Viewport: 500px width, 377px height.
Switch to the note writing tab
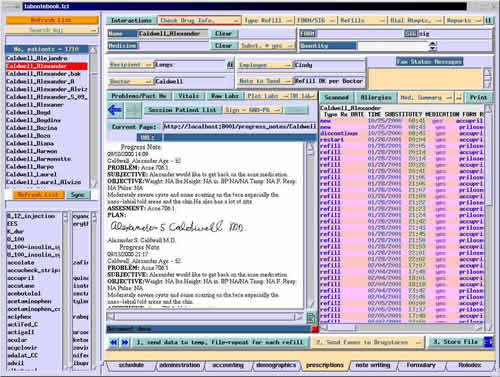tap(373, 365)
